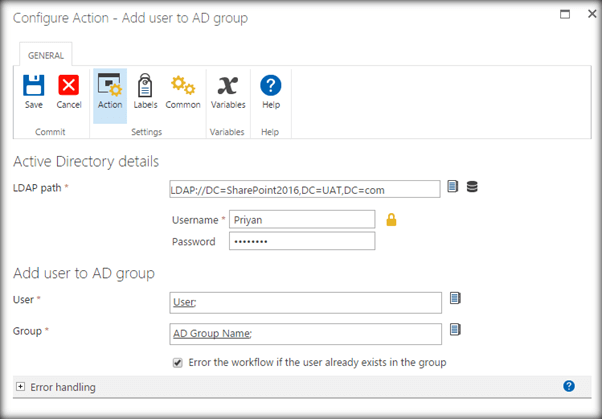Click into the LDAP path field
This screenshot has height=419, width=602.
pos(305,189)
